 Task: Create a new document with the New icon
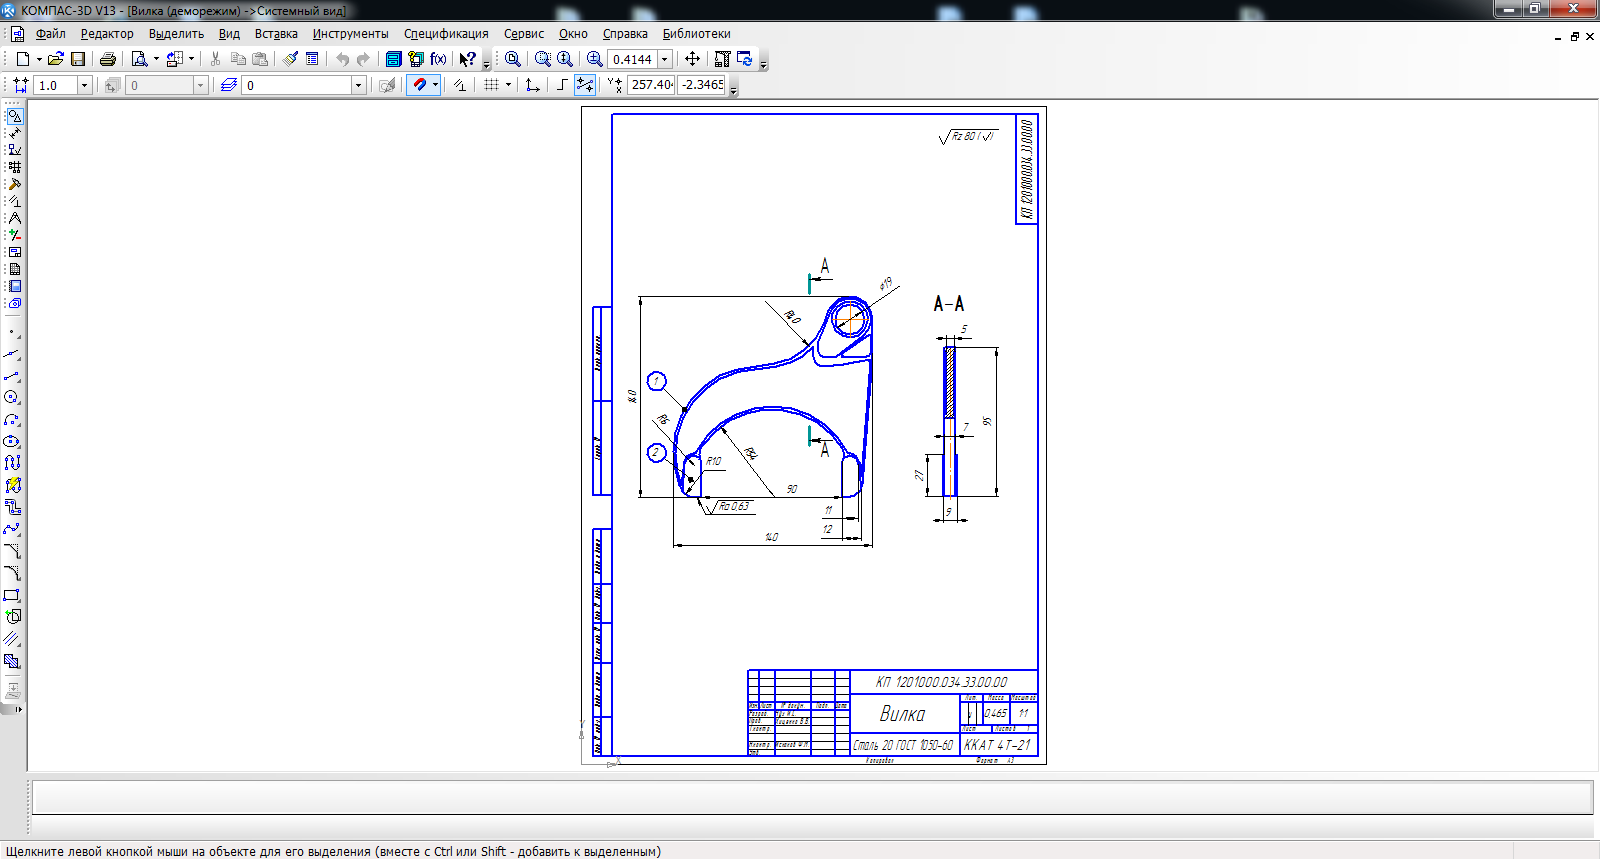(23, 59)
